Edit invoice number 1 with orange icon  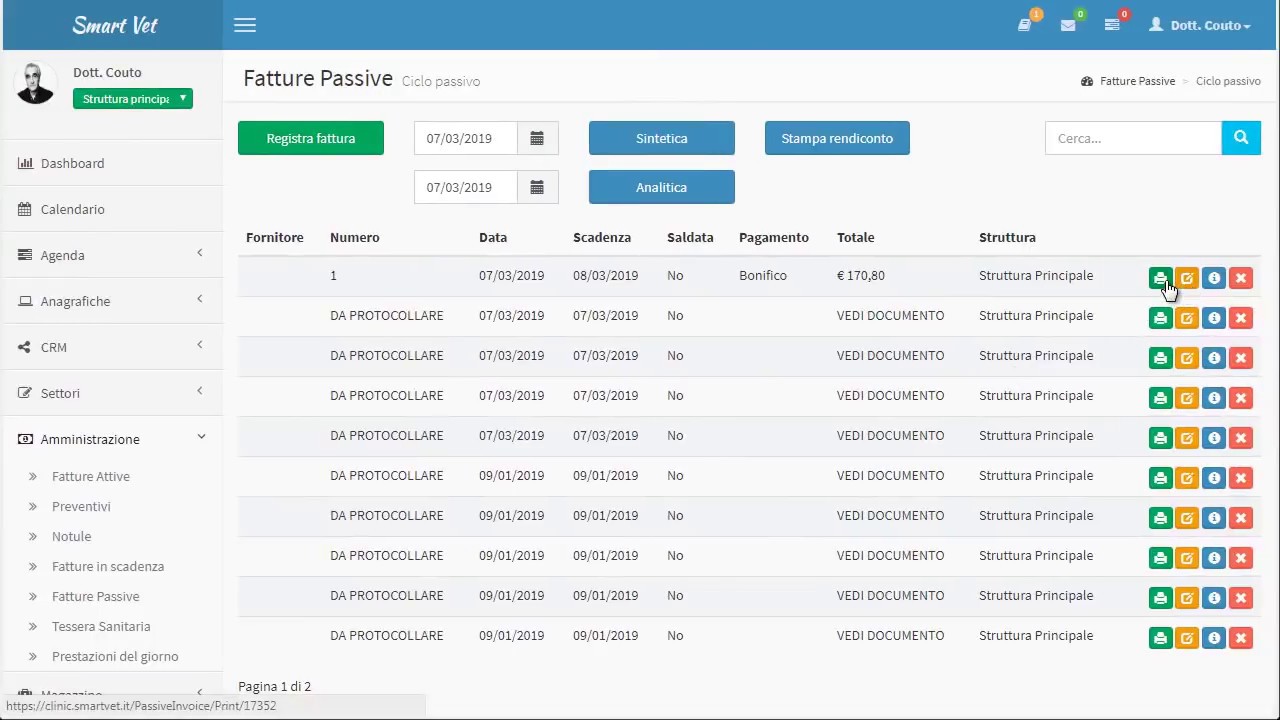pyautogui.click(x=1187, y=278)
